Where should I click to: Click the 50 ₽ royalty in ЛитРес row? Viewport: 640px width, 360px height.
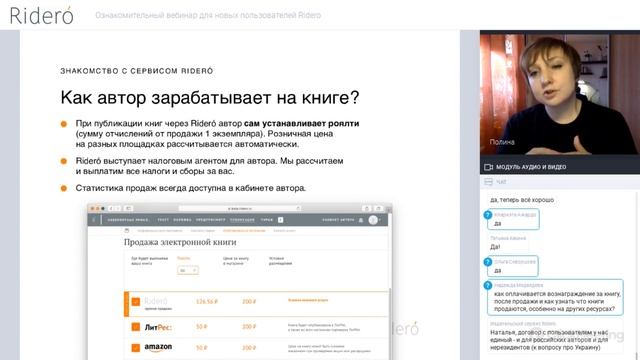pyautogui.click(x=202, y=327)
